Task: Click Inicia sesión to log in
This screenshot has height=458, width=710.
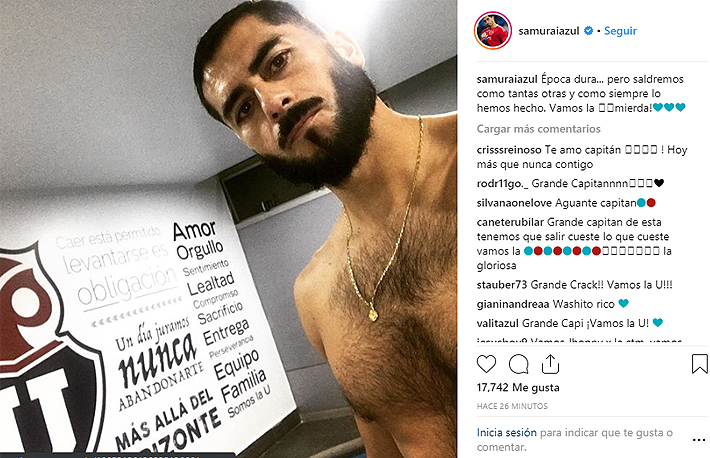Action: click(x=507, y=433)
